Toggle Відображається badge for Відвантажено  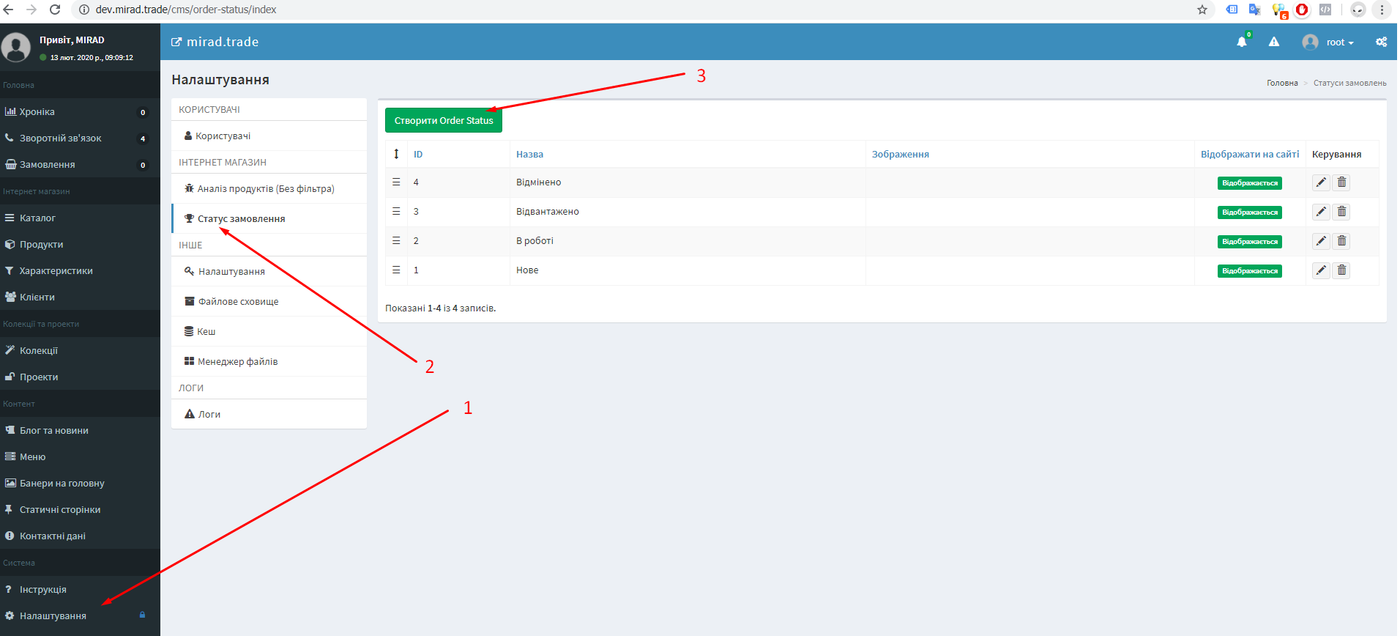coord(1249,212)
